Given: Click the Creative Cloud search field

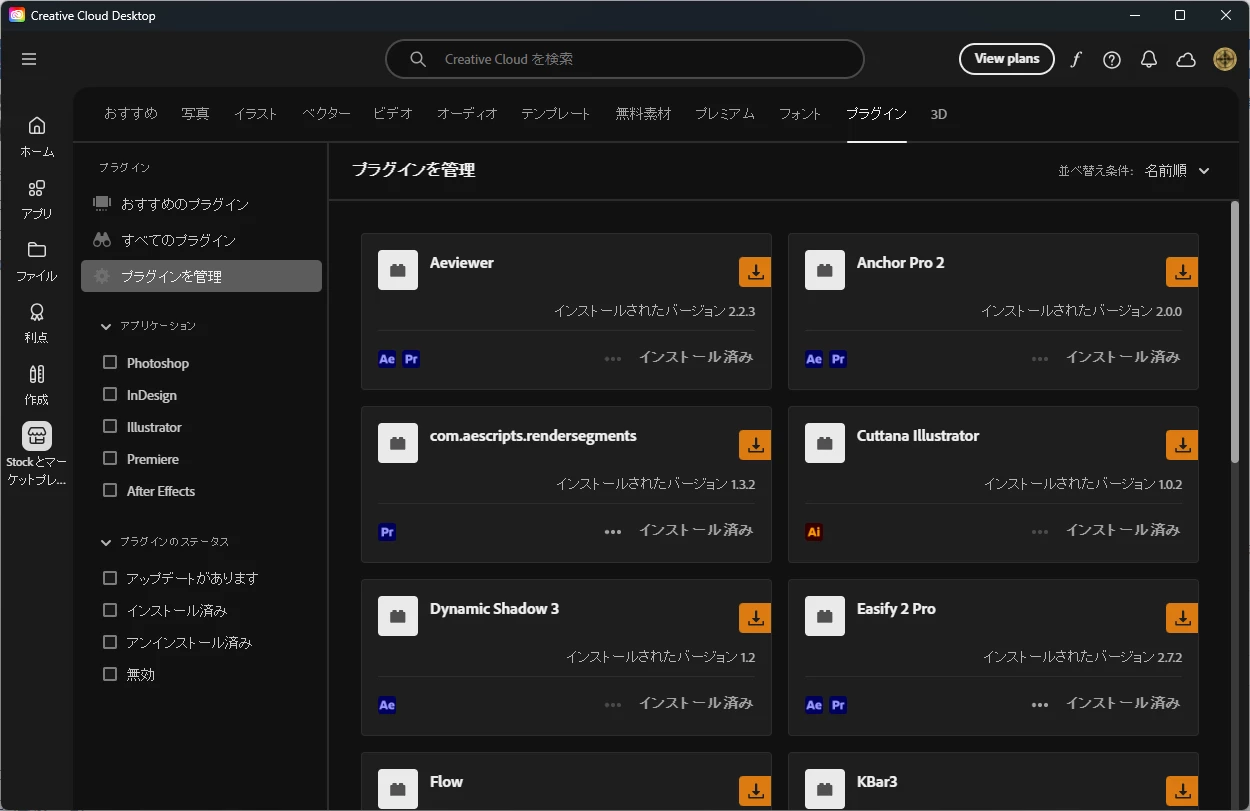Looking at the screenshot, I should [x=625, y=59].
